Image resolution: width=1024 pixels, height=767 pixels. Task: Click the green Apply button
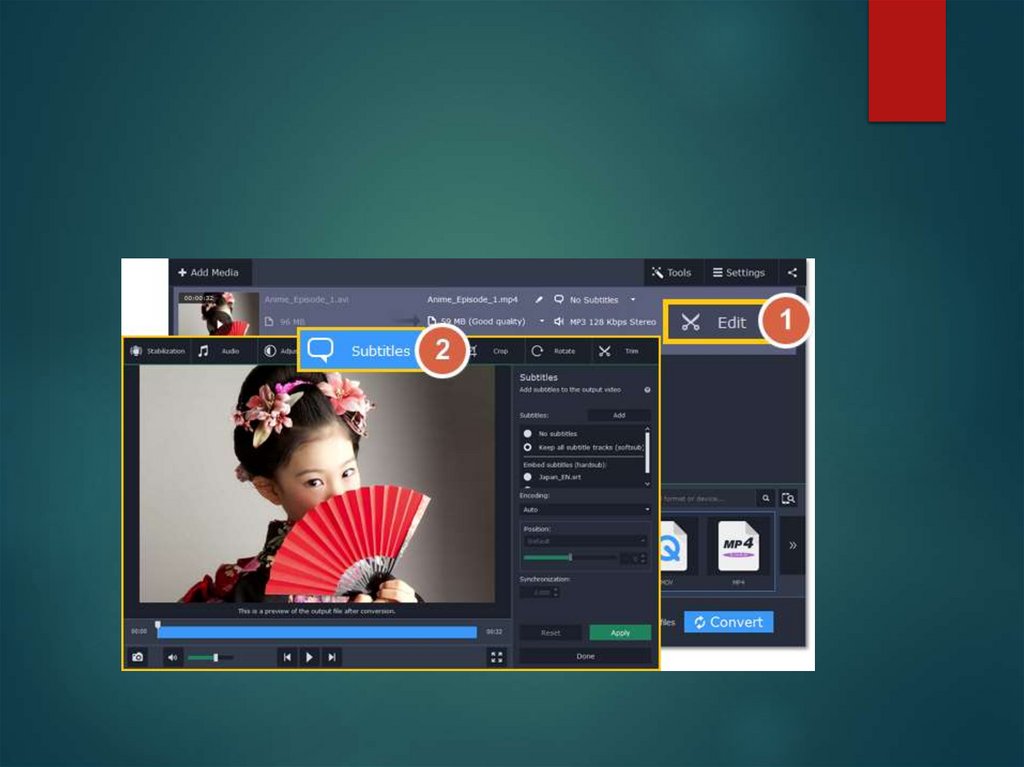620,633
